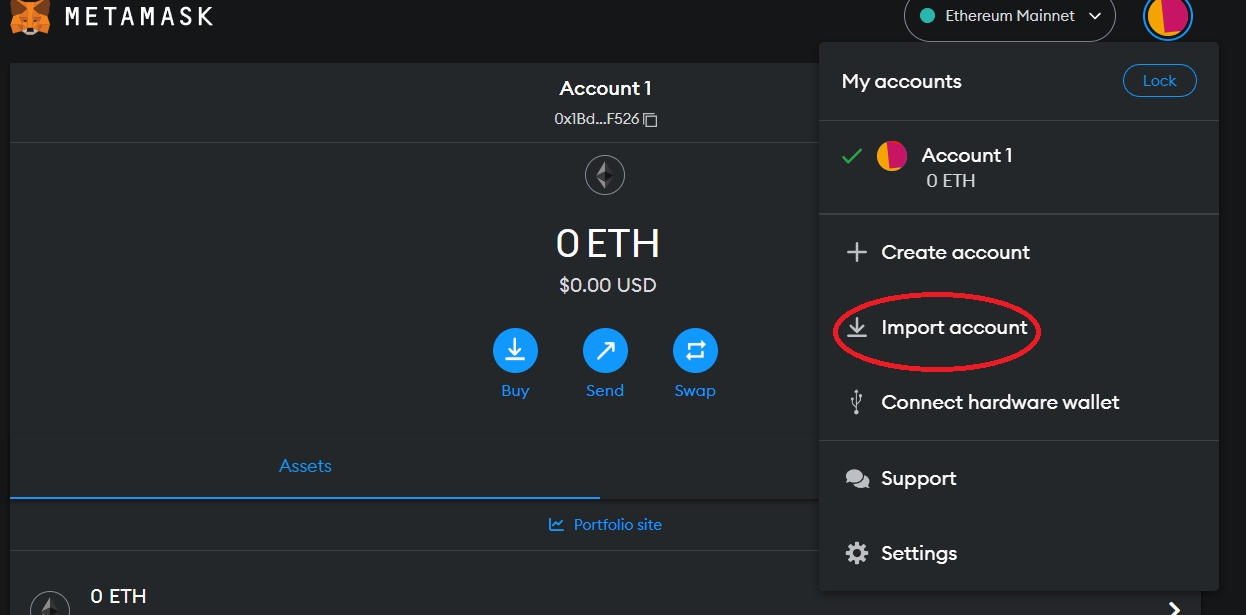Click the Ethereum token logo above balance
The image size is (1246, 615).
click(x=605, y=176)
